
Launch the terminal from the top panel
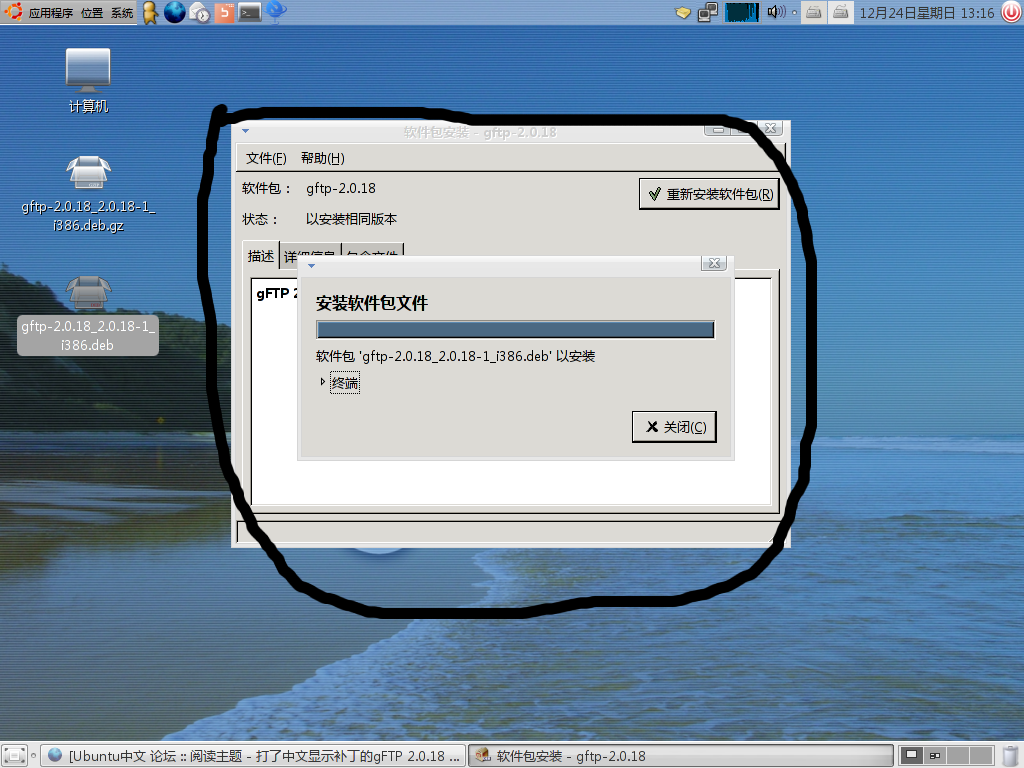click(249, 12)
